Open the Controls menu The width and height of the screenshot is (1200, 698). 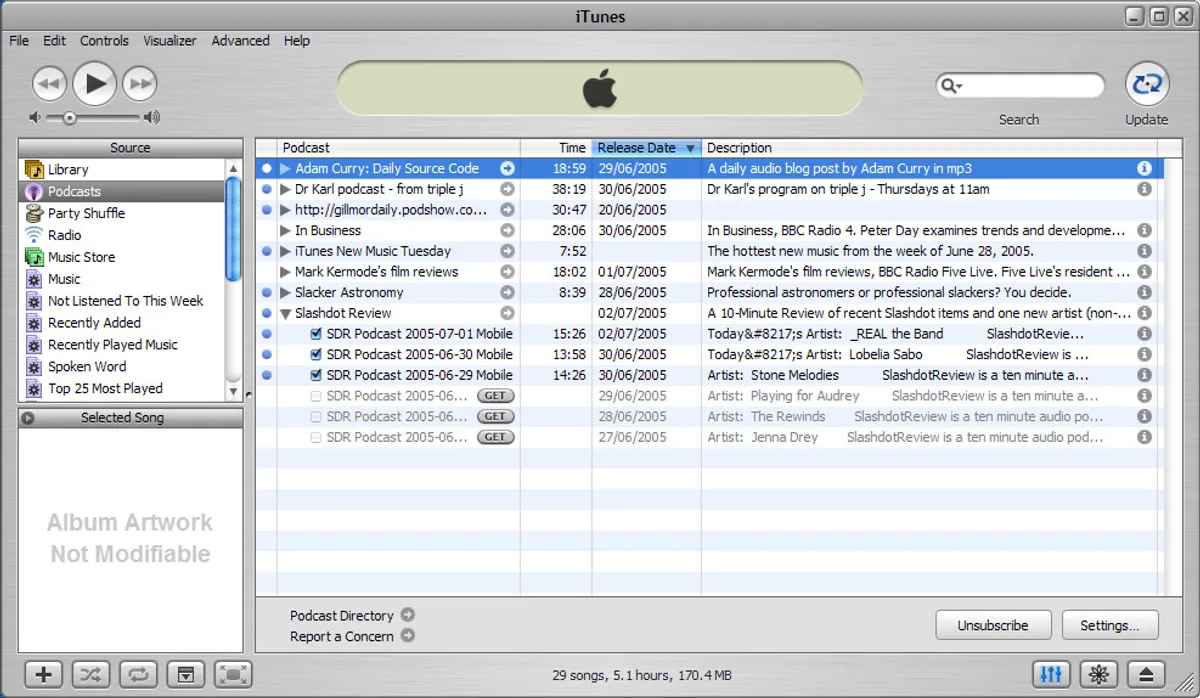[x=104, y=41]
